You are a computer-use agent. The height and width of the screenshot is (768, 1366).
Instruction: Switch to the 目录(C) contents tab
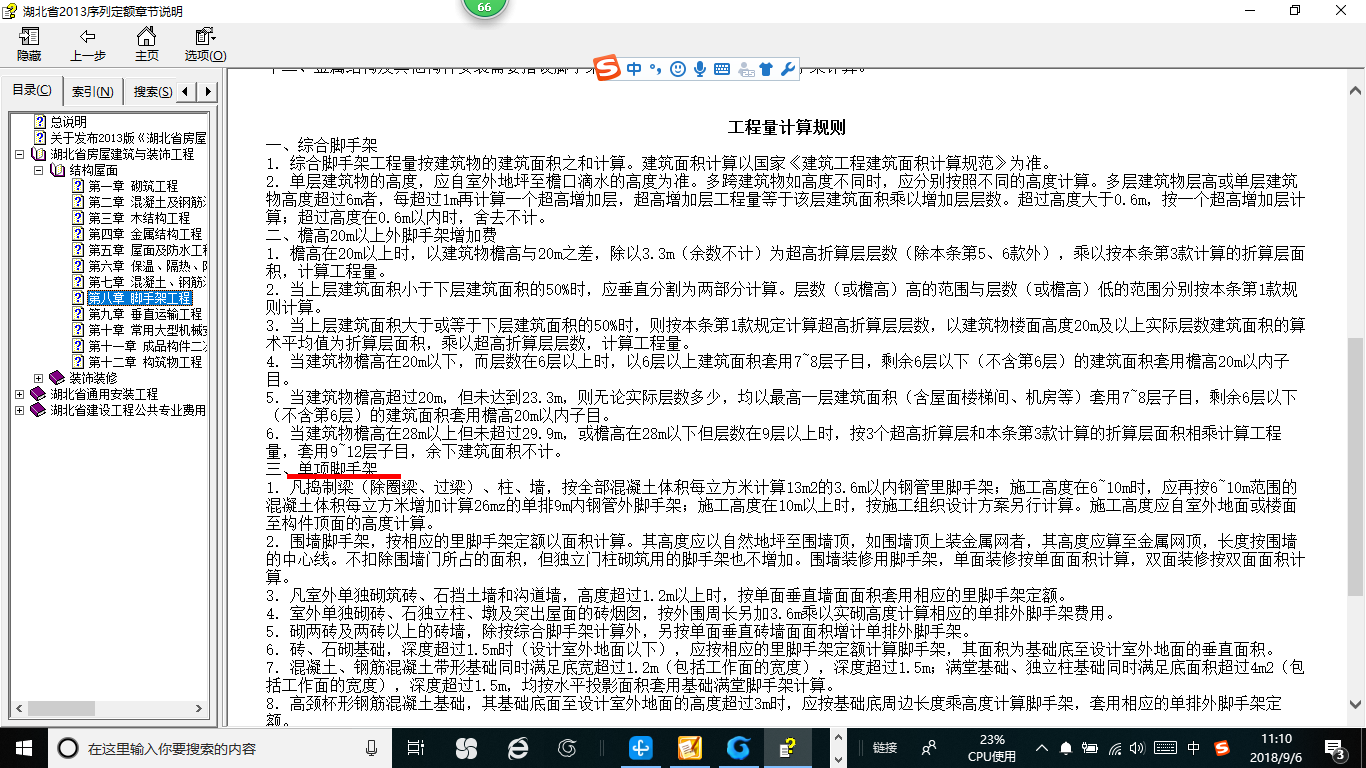(32, 91)
